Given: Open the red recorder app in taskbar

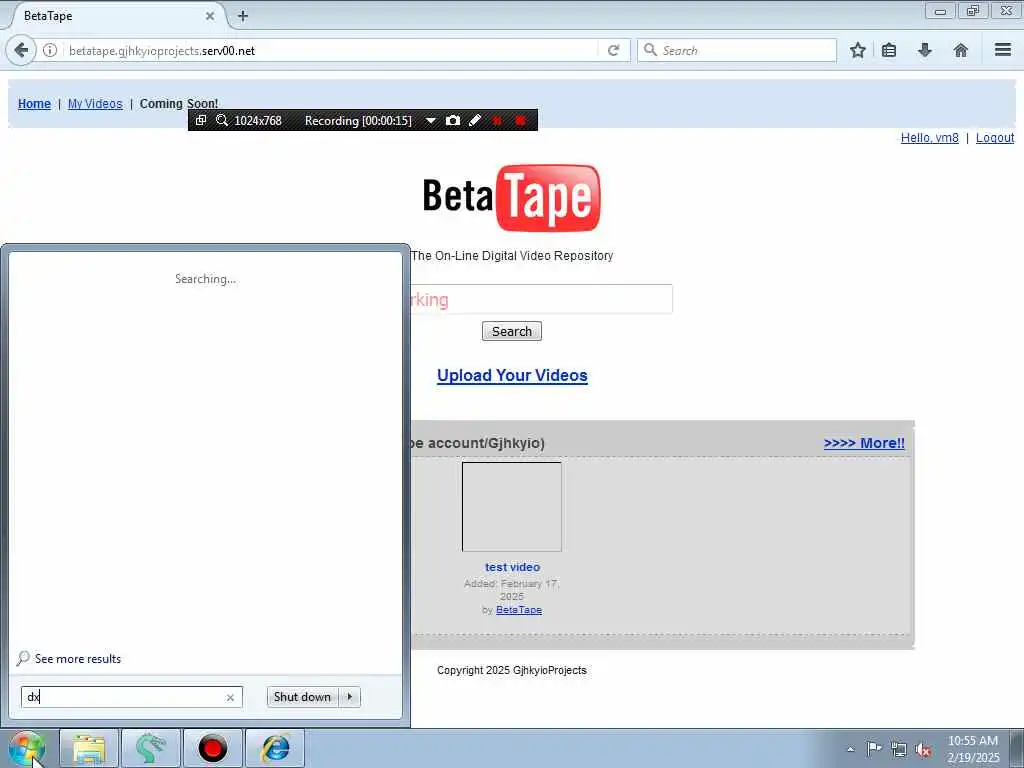Looking at the screenshot, I should (x=212, y=748).
